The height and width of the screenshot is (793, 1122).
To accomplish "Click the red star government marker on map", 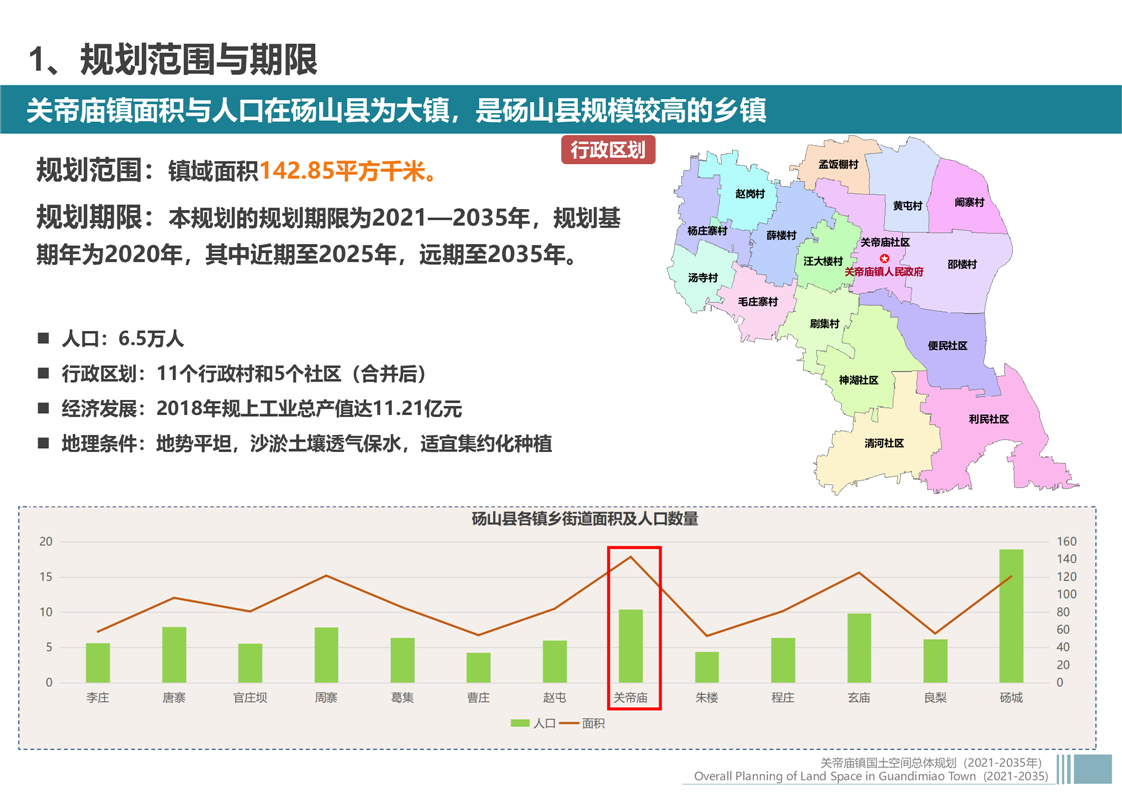I will 884,258.
